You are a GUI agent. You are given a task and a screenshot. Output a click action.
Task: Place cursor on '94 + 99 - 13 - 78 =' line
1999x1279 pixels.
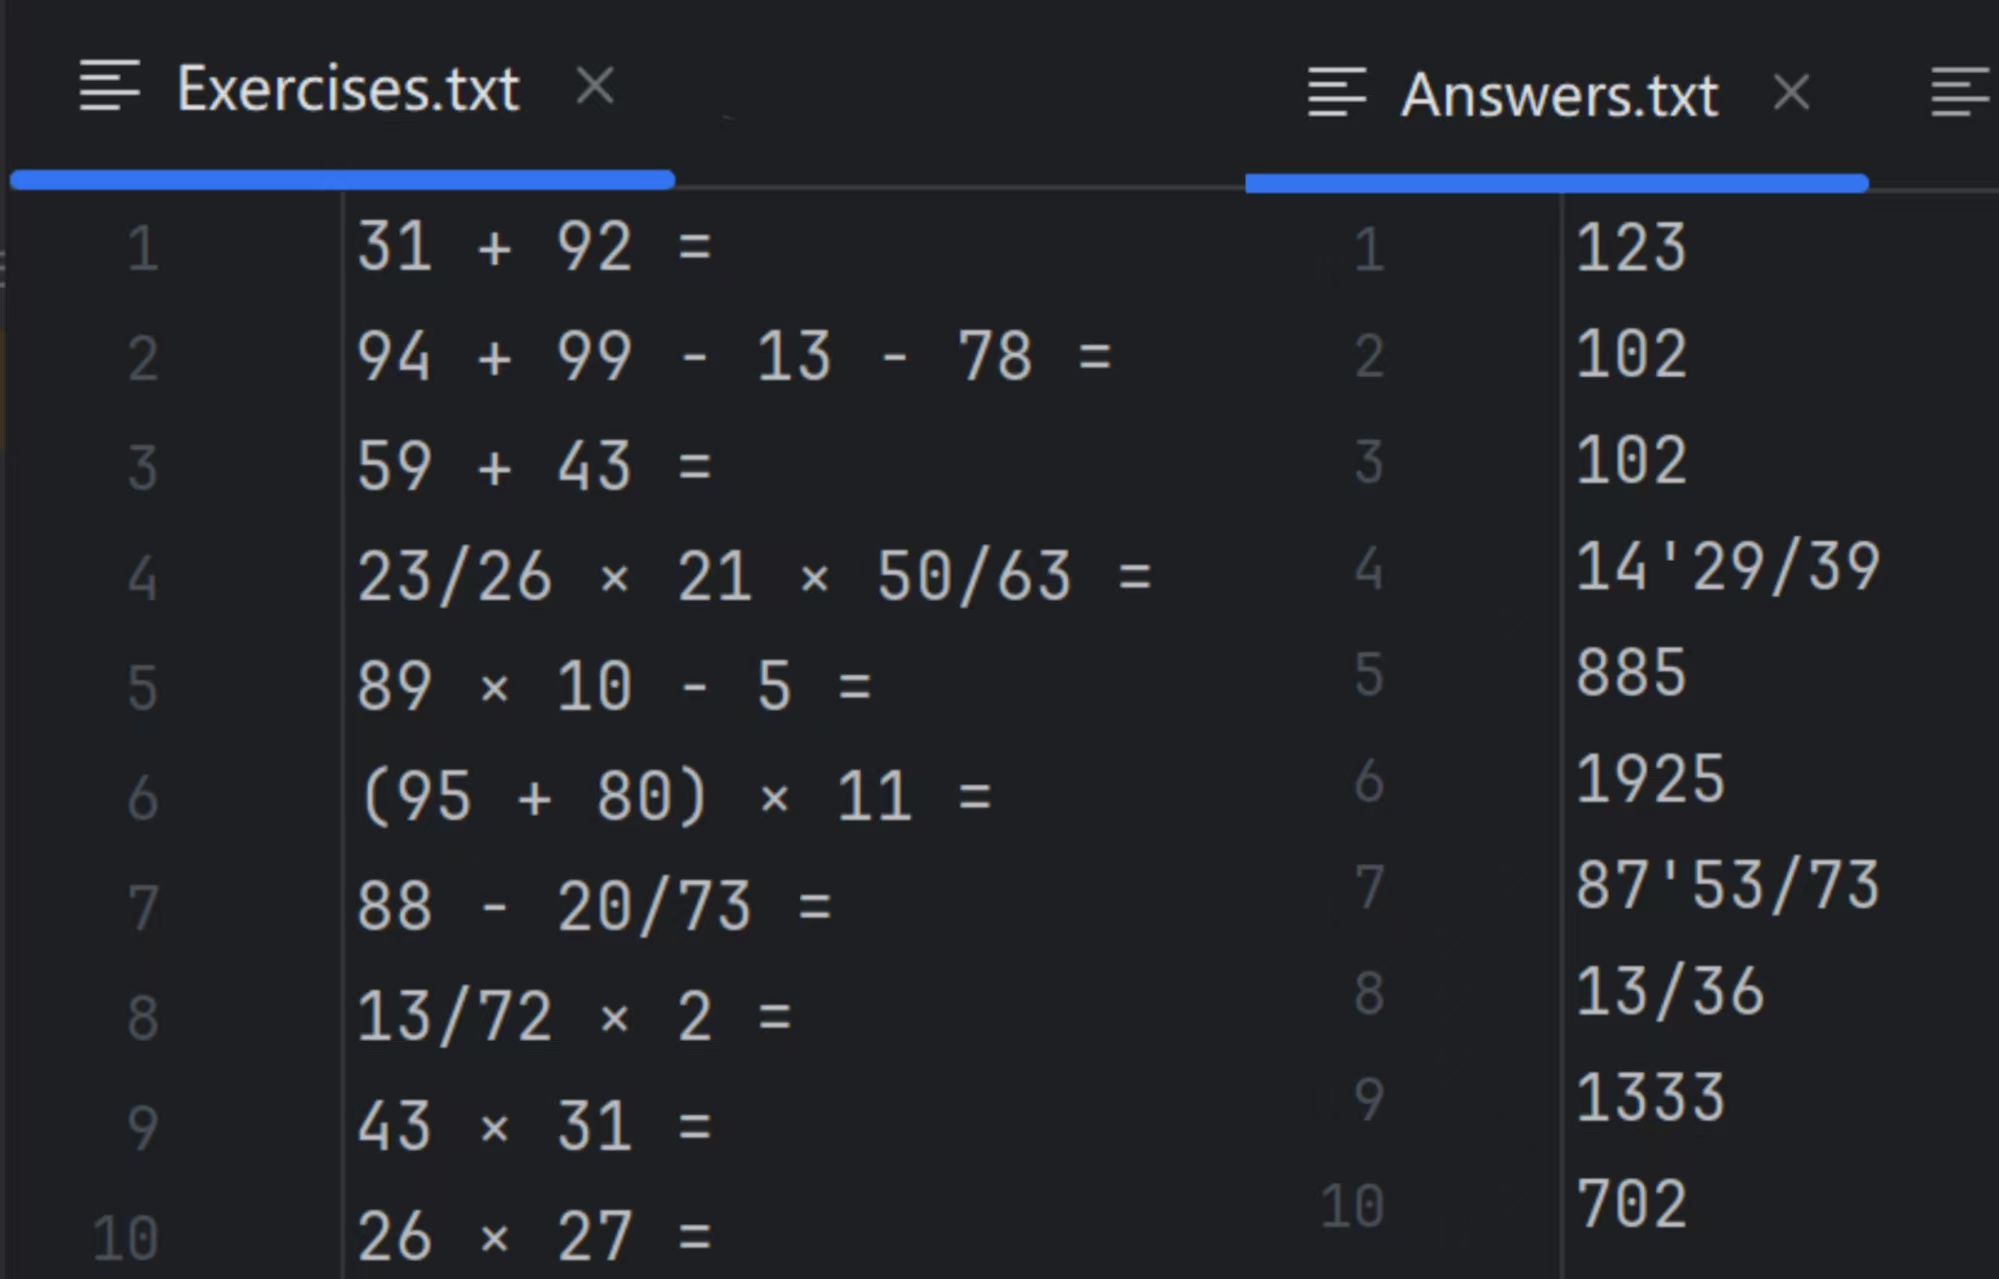[733, 357]
